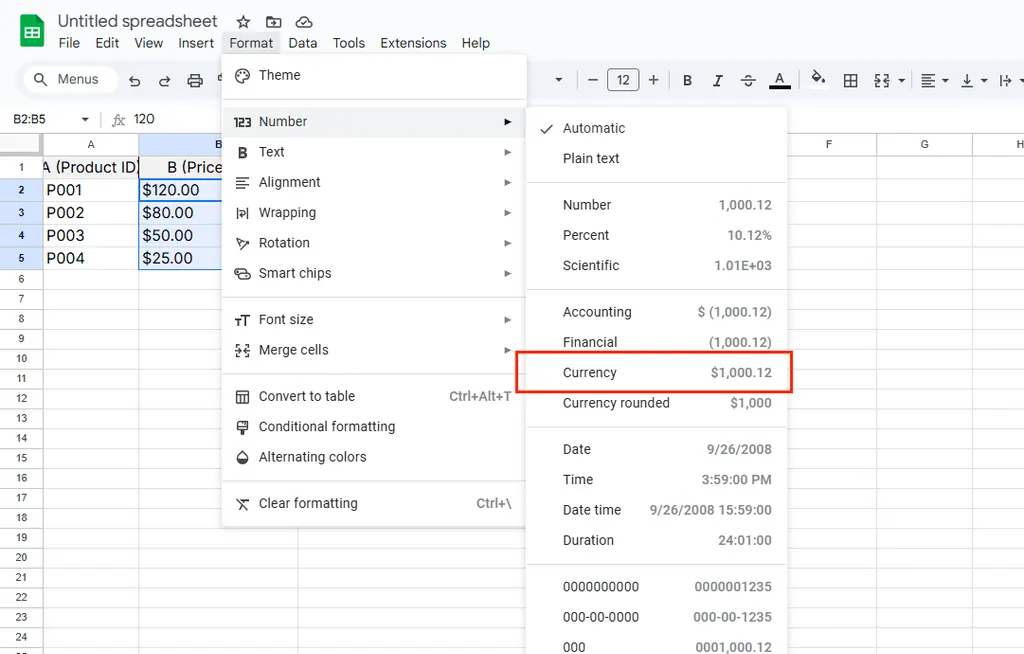
Task: Open the horizontal align dropdown in toolbar
Action: click(x=934, y=80)
